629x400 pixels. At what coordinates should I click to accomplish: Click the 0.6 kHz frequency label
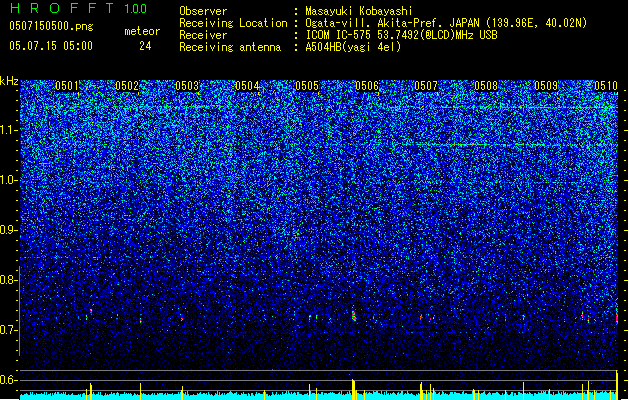[9, 380]
